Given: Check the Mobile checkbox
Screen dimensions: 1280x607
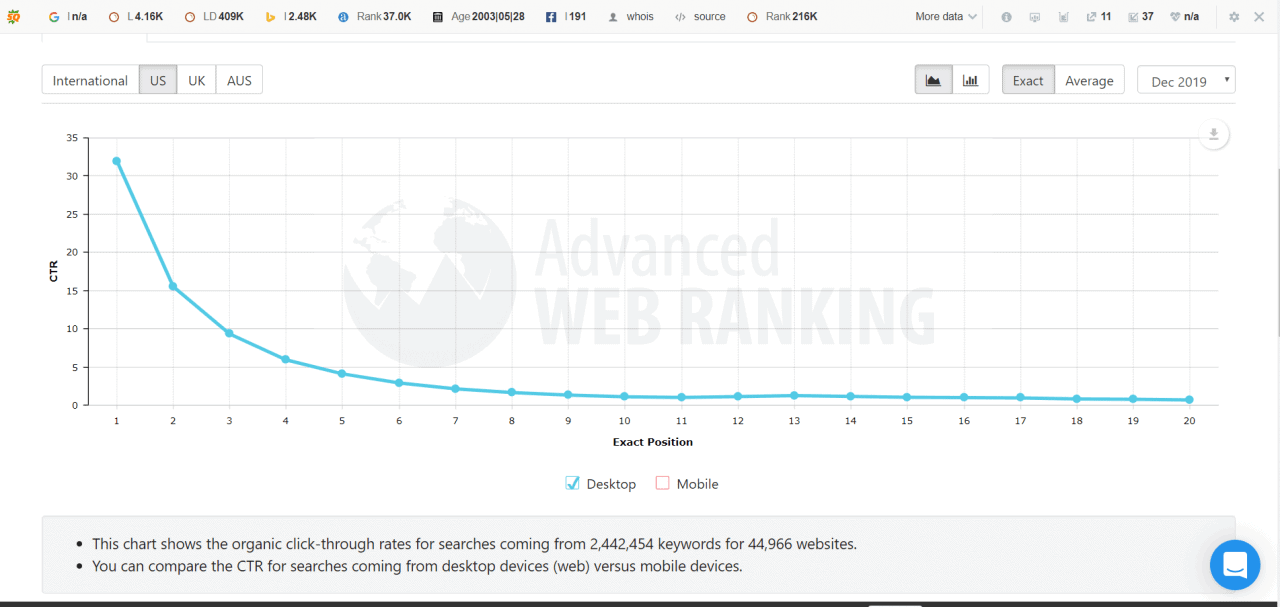Looking at the screenshot, I should coord(662,483).
